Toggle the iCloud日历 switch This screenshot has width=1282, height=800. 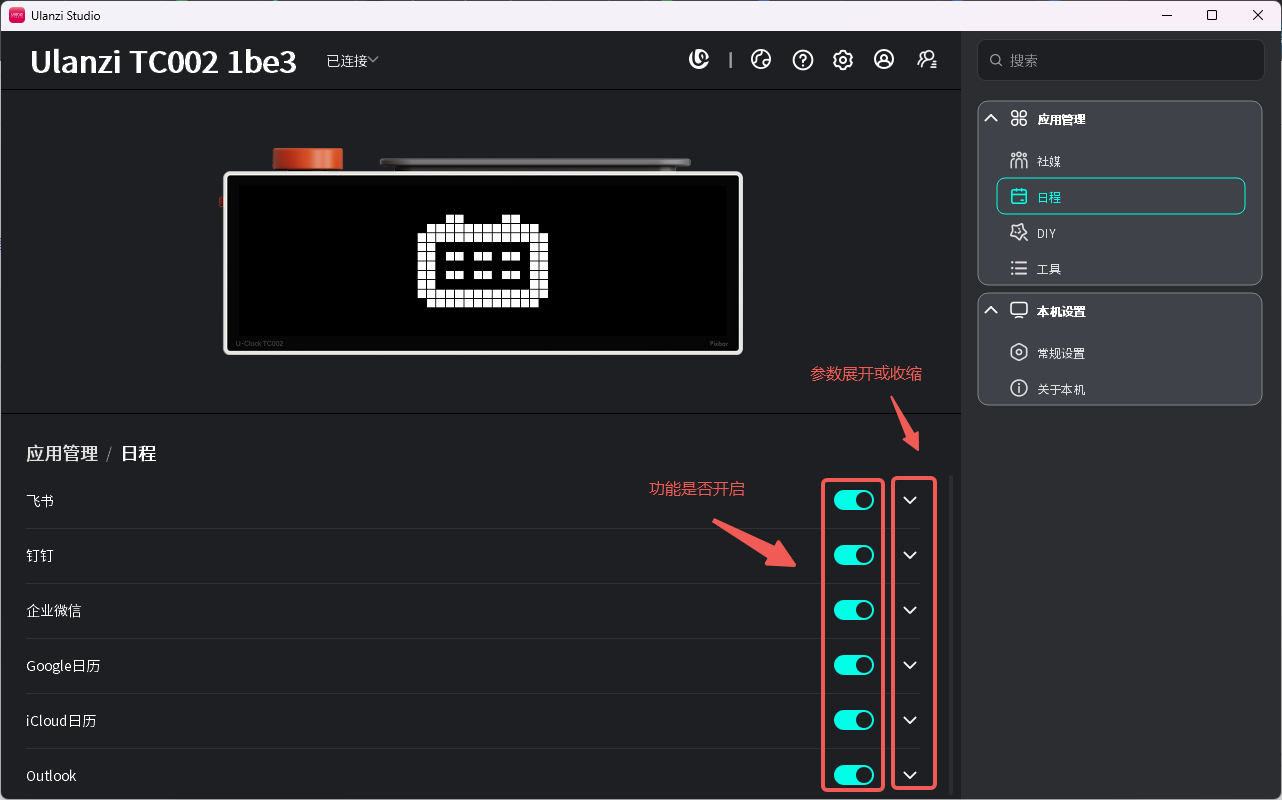click(854, 720)
